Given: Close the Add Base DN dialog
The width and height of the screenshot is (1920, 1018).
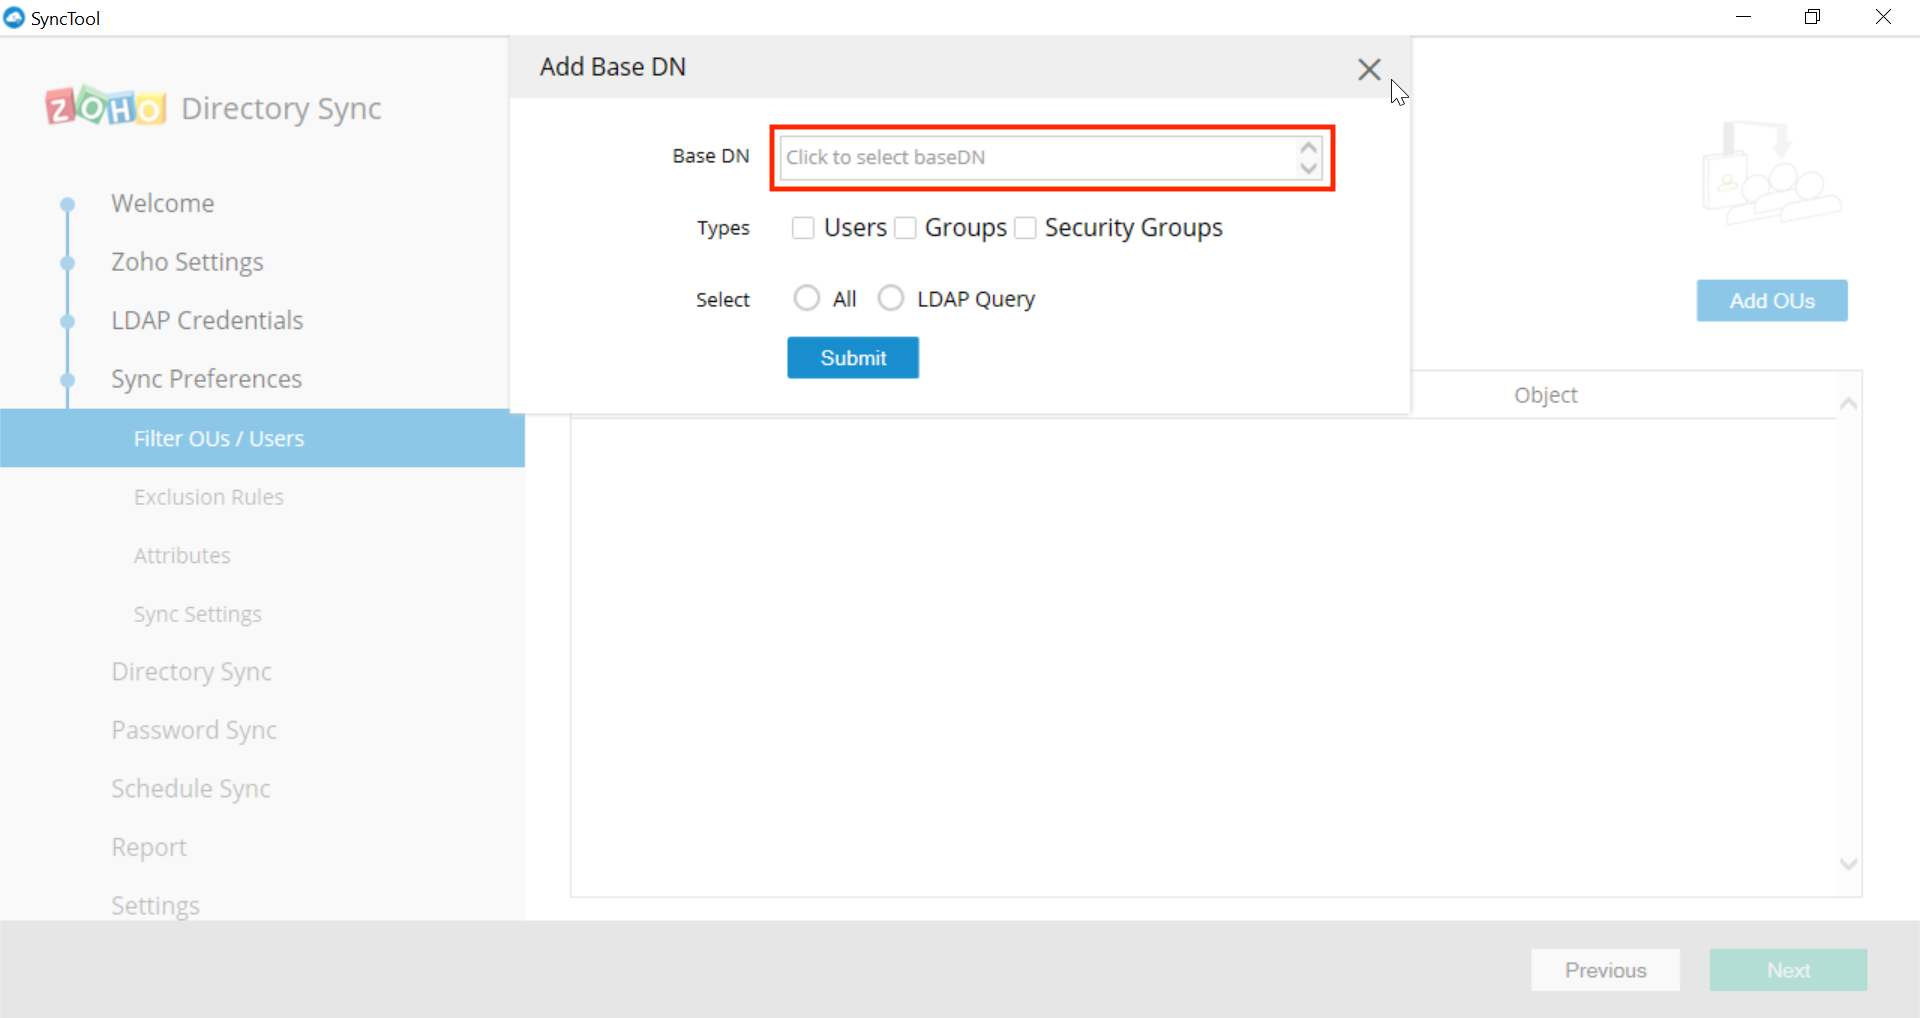Looking at the screenshot, I should (x=1369, y=69).
